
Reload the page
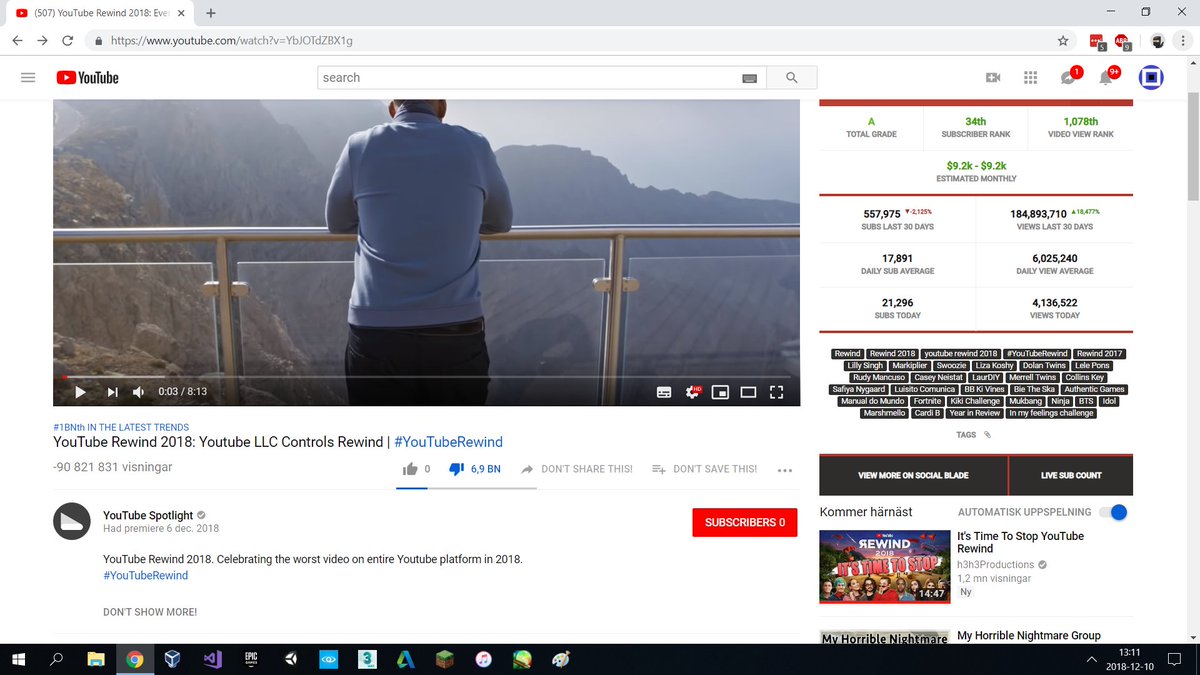click(67, 41)
